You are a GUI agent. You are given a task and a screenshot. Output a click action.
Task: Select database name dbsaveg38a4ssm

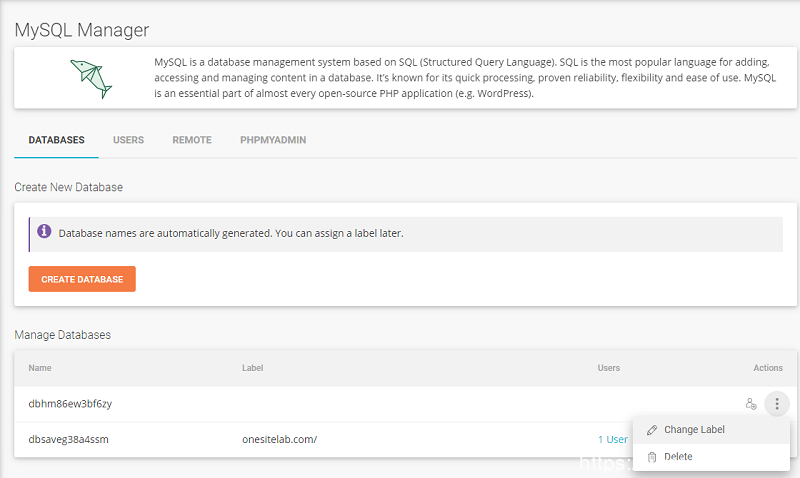(70, 439)
